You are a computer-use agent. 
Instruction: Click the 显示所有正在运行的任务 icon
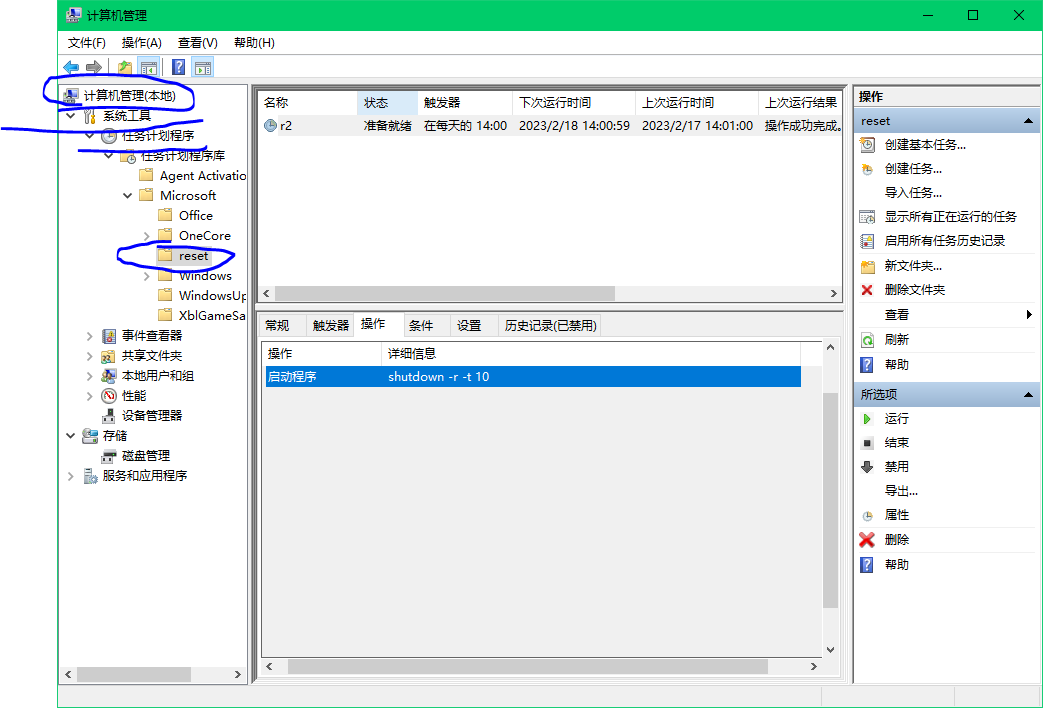click(867, 217)
